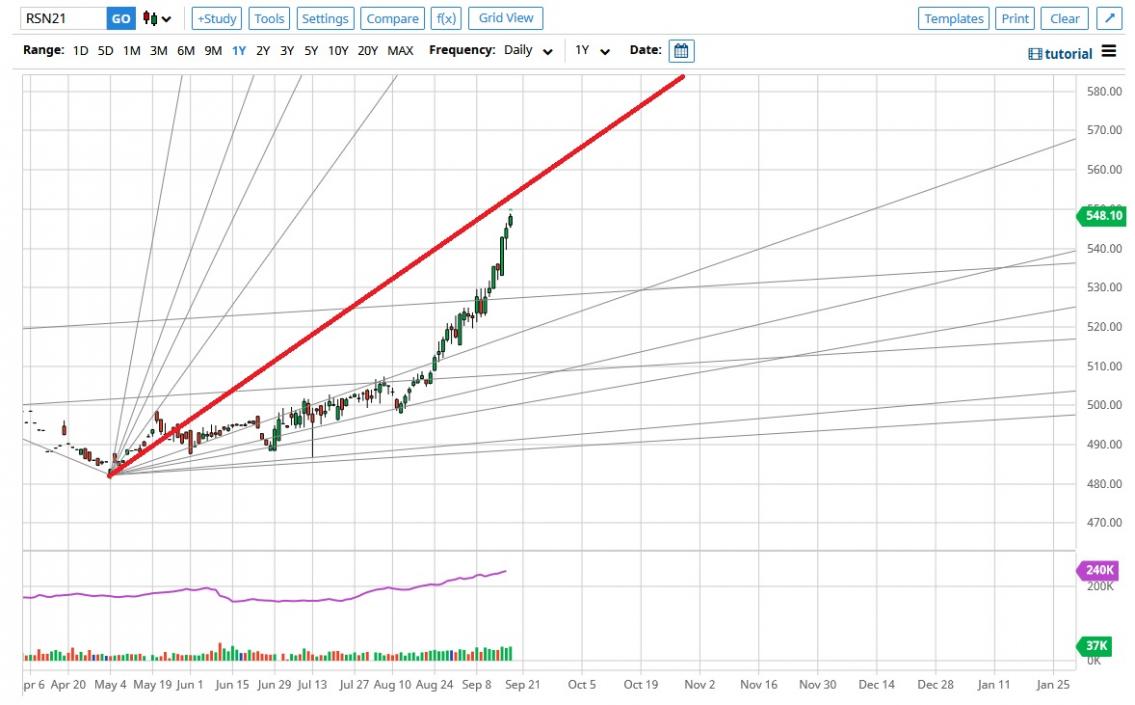Open the f(x) expressions tool
The width and height of the screenshot is (1135, 705).
[445, 18]
